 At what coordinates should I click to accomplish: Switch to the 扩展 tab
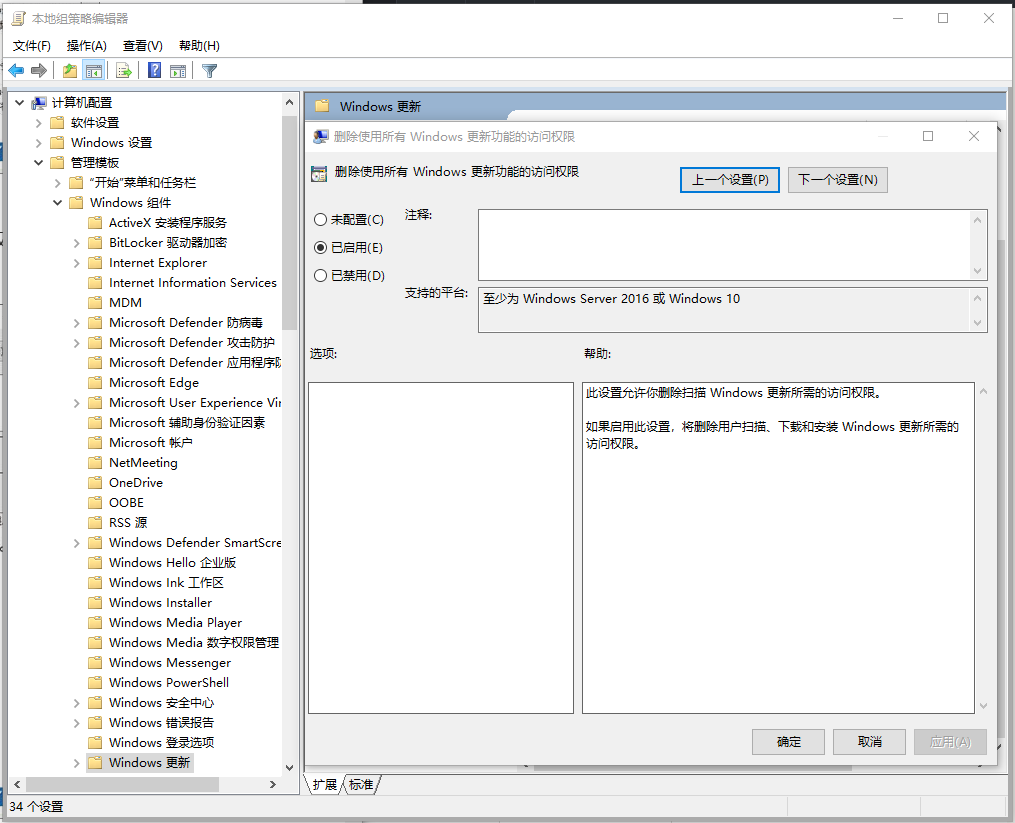(324, 785)
